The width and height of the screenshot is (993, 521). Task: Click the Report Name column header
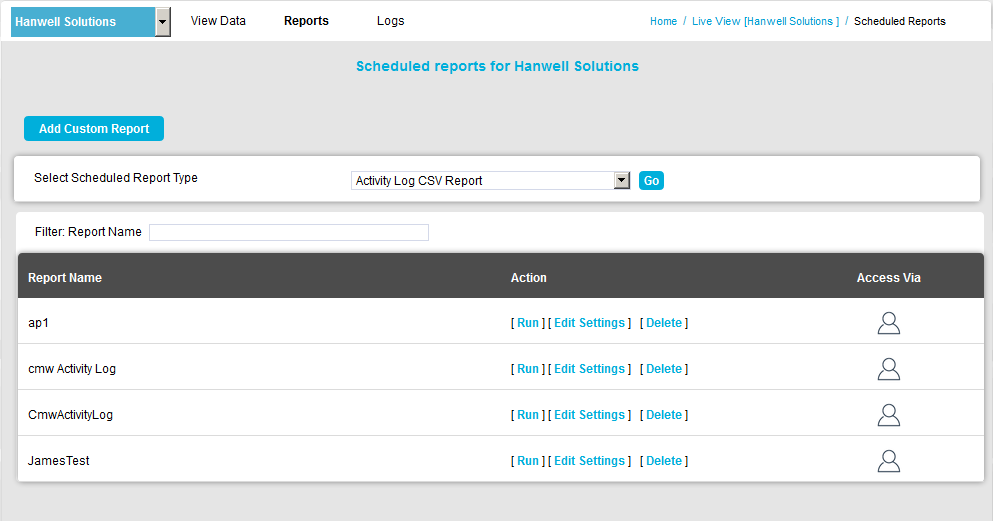coord(65,278)
